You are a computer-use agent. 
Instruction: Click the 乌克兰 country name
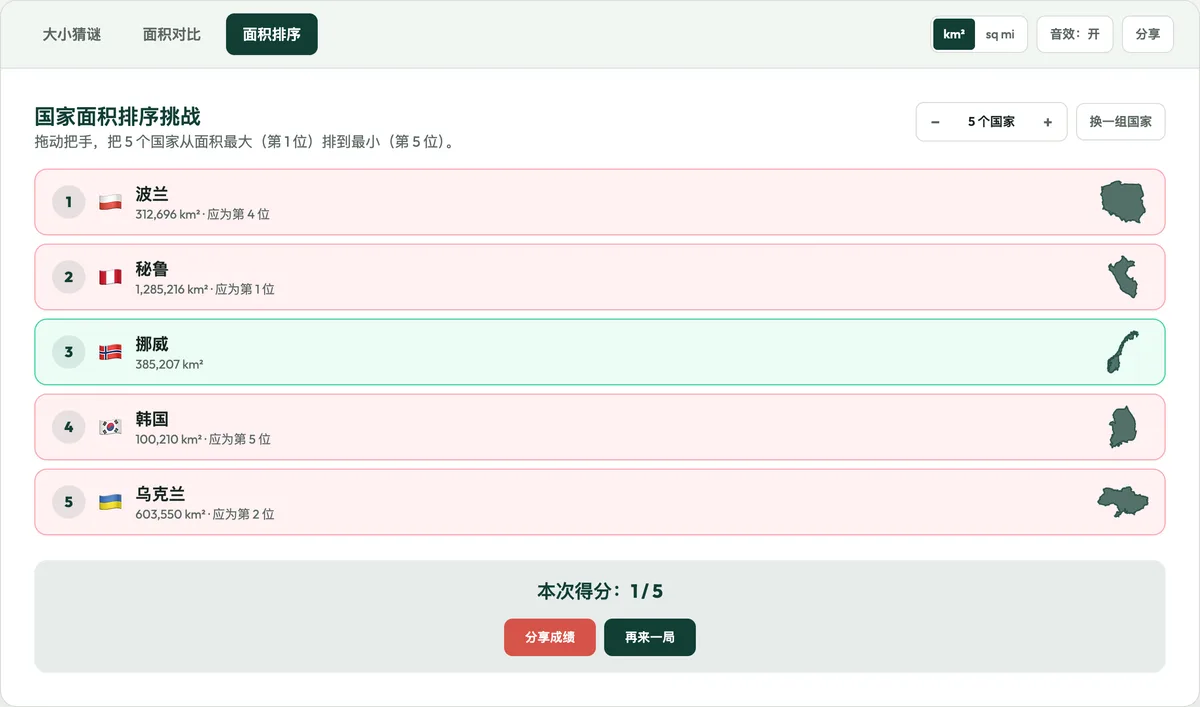160,493
